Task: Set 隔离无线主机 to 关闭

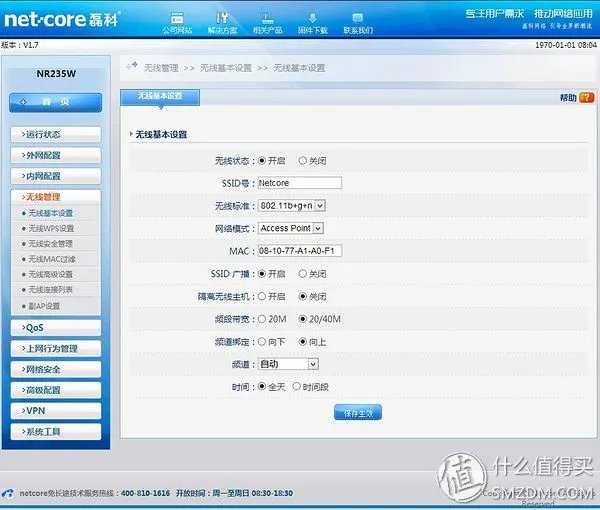Action: click(x=303, y=297)
